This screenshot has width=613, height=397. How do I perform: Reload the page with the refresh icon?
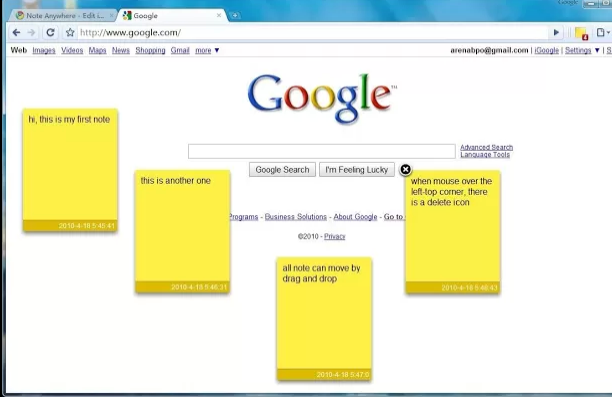coord(50,32)
